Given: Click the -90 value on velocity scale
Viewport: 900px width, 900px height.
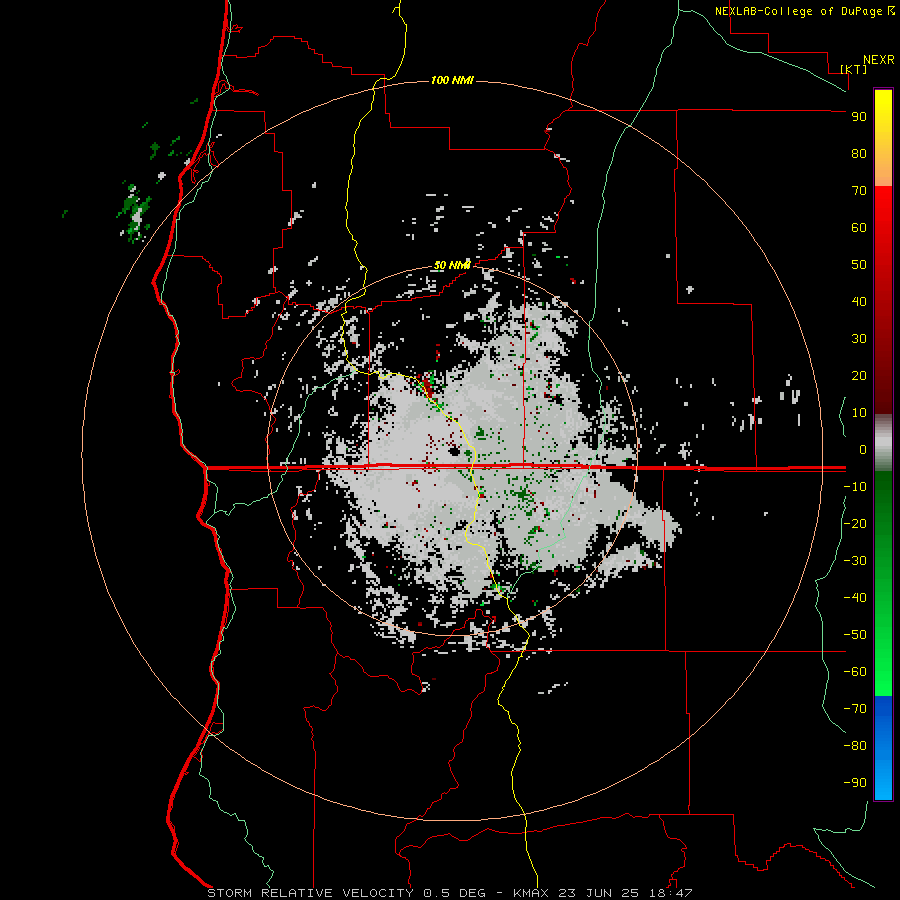Looking at the screenshot, I should coord(855,783).
